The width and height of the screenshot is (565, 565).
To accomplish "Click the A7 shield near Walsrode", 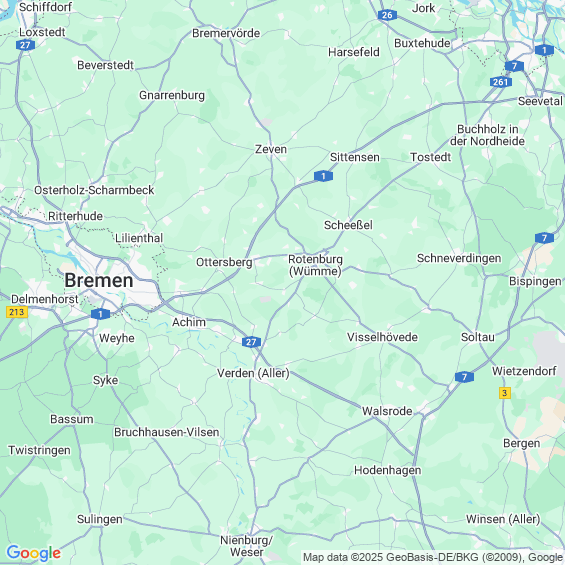I will tap(464, 377).
